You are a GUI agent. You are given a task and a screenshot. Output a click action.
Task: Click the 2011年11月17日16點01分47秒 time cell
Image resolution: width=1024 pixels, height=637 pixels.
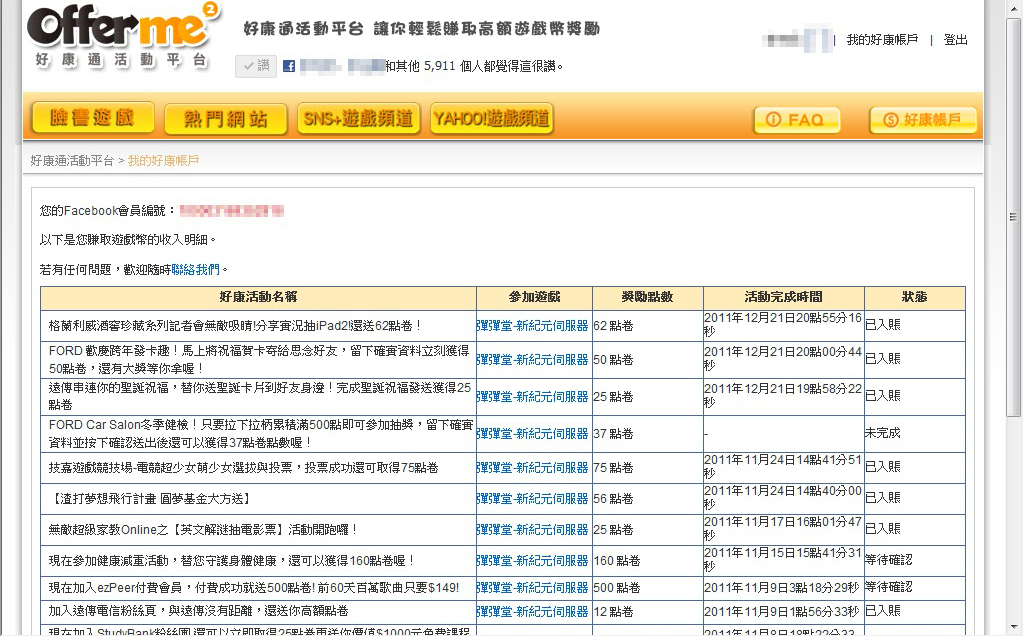point(783,529)
